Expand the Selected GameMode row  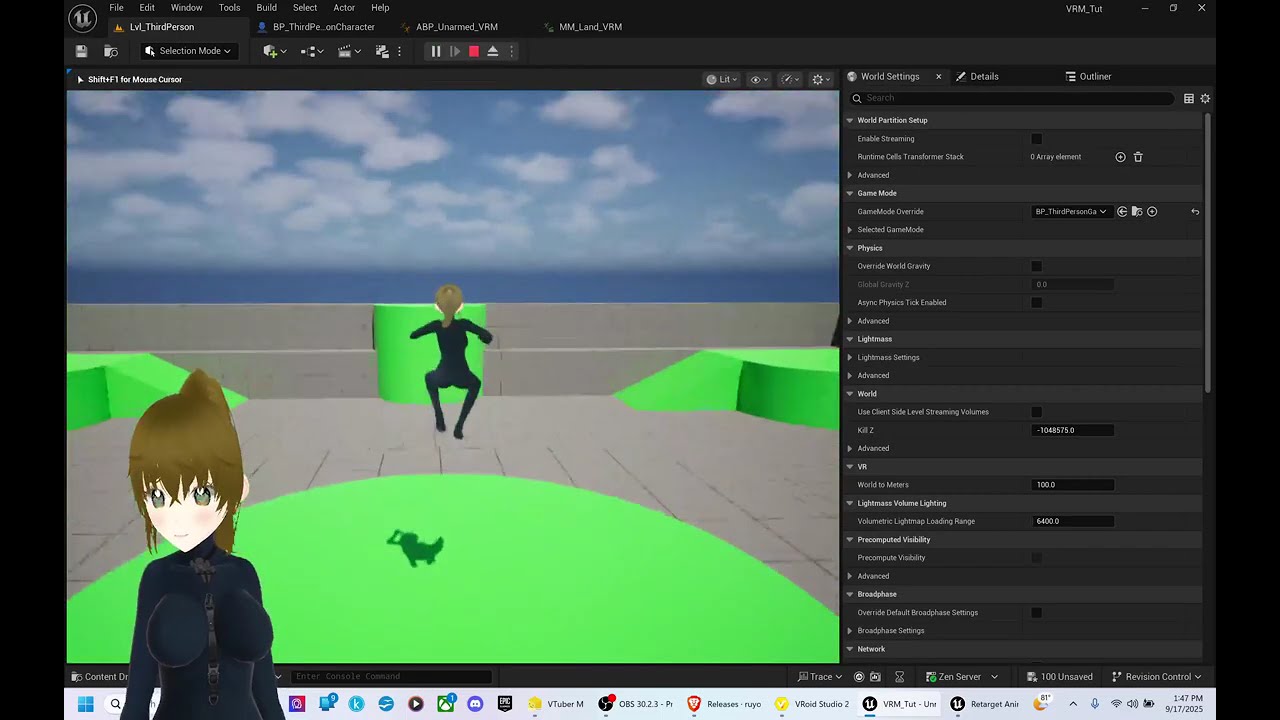[x=850, y=230]
